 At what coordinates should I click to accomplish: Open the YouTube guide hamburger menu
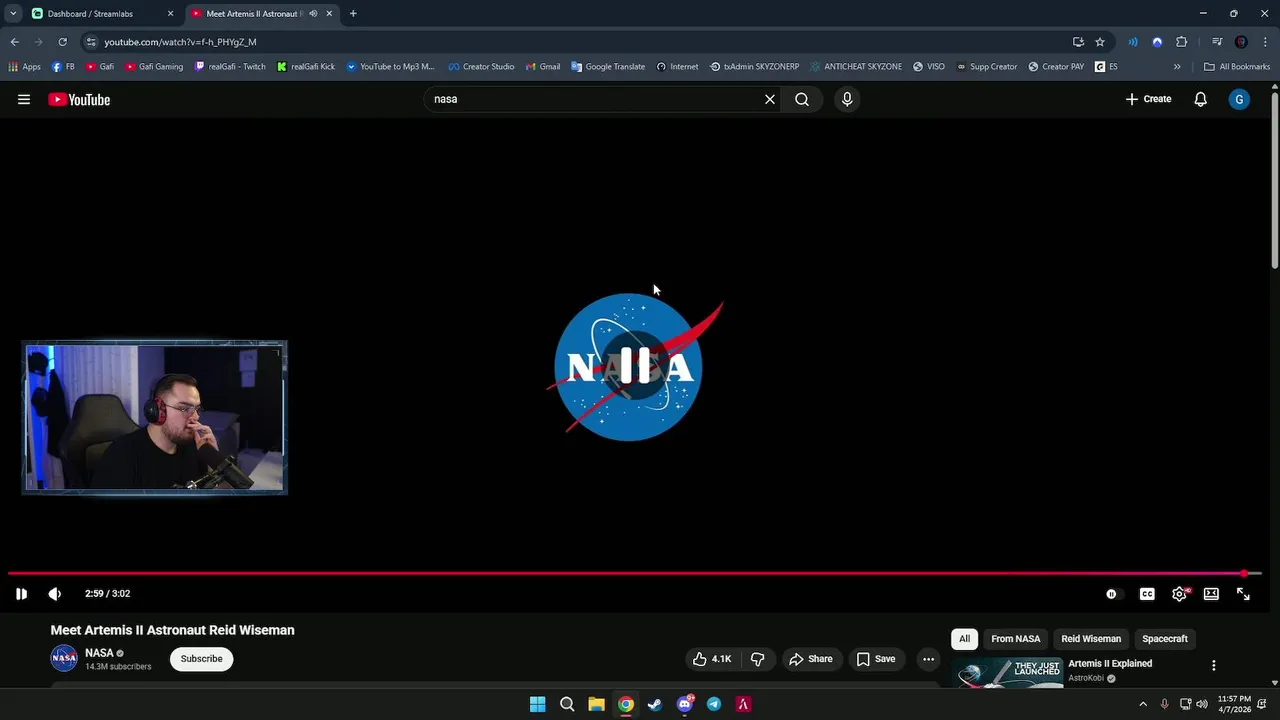(x=24, y=99)
